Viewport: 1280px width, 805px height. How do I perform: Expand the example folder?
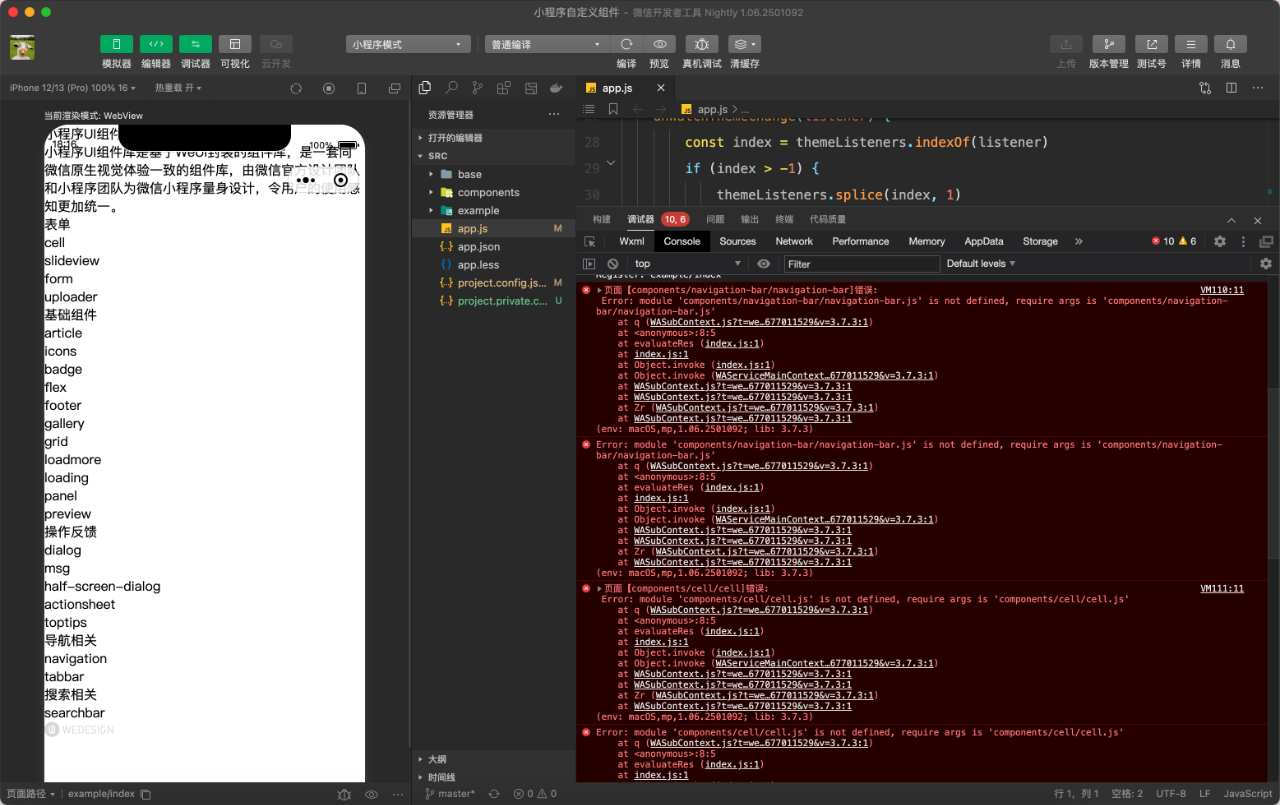(494, 210)
